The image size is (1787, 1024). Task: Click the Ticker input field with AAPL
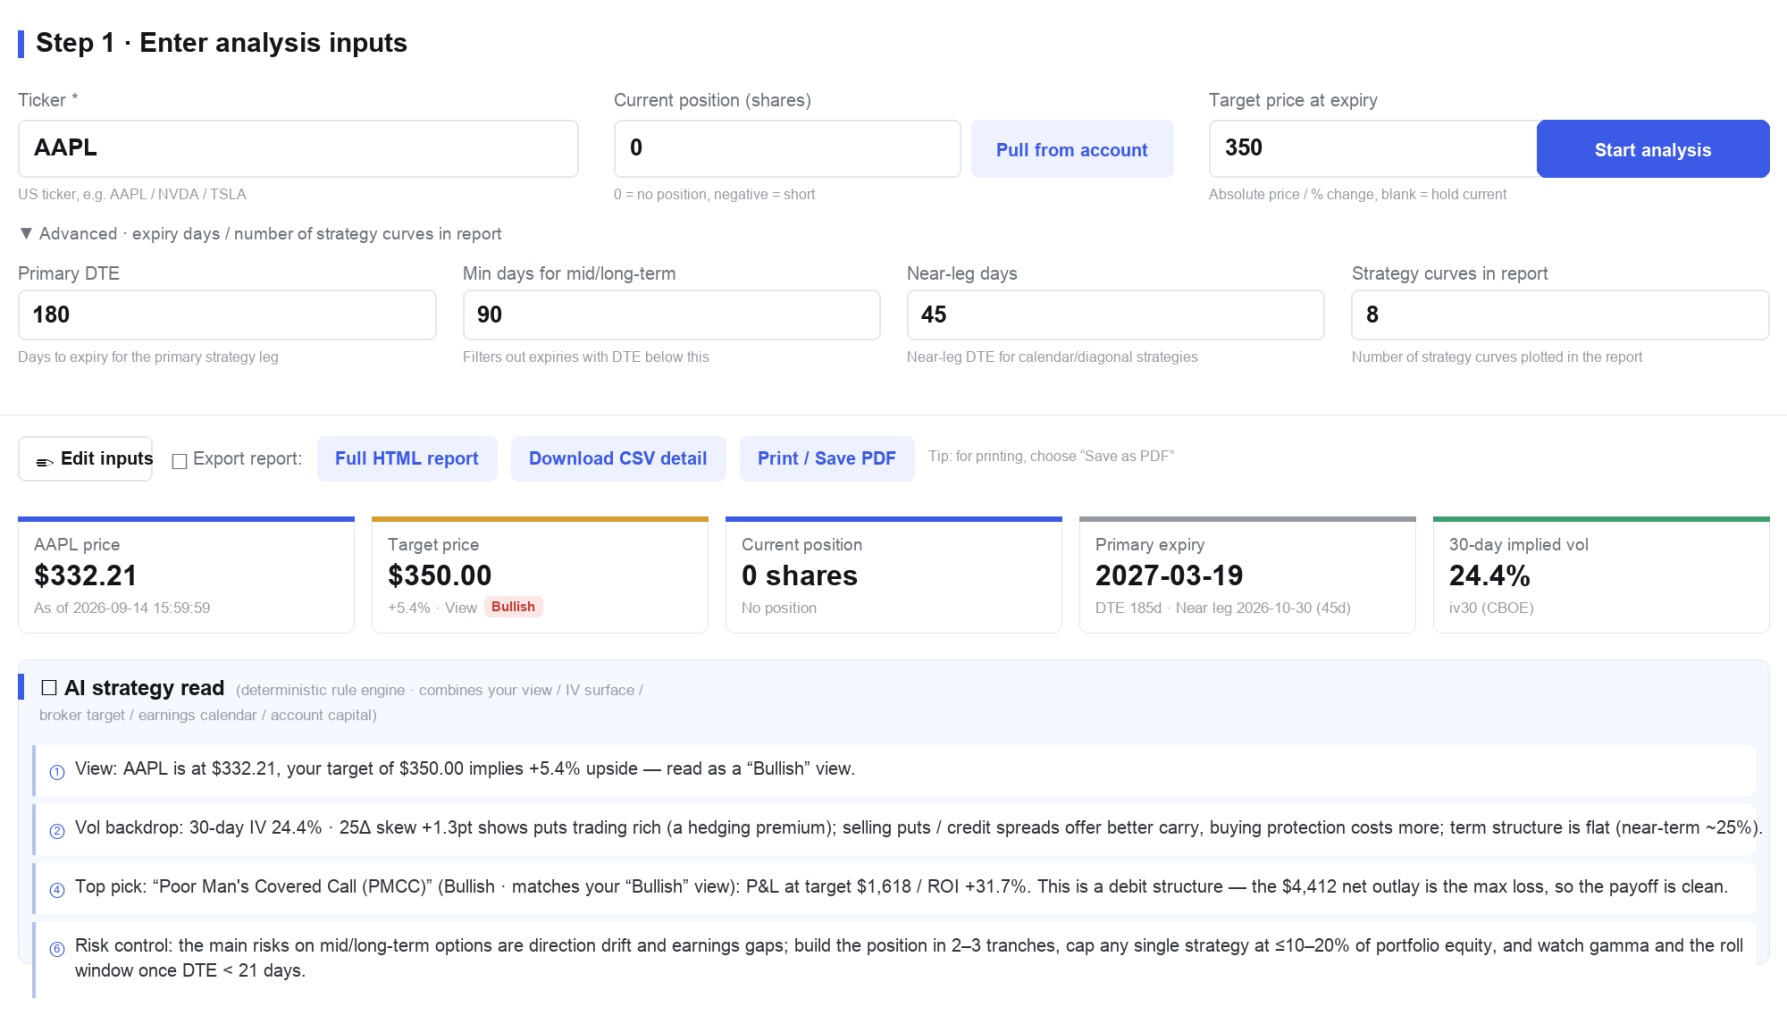coord(298,149)
